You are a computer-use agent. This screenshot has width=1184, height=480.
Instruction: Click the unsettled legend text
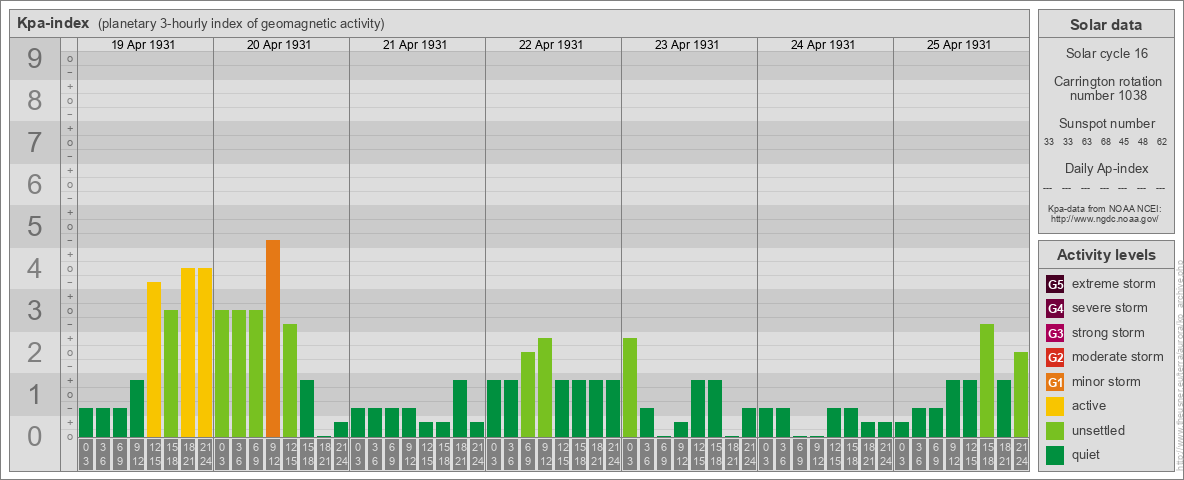click(1099, 430)
